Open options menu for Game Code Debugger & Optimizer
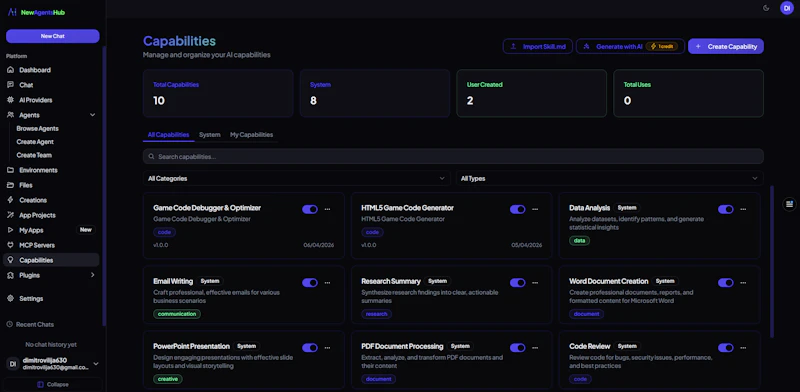The height and width of the screenshot is (392, 800). point(328,209)
